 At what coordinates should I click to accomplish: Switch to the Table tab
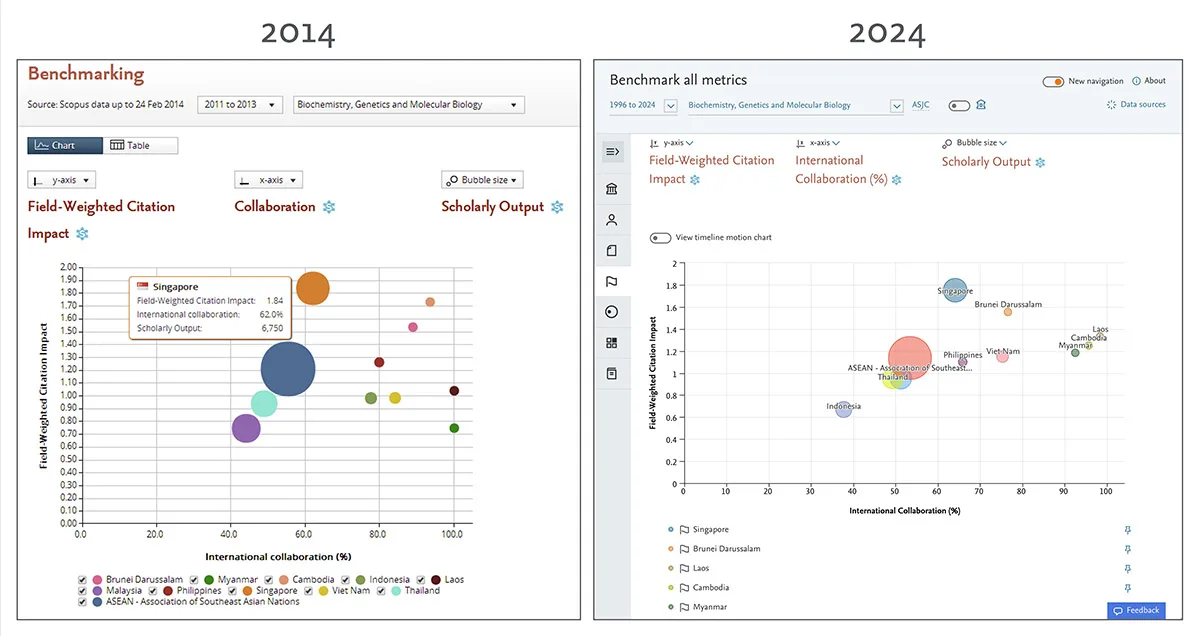[x=140, y=146]
